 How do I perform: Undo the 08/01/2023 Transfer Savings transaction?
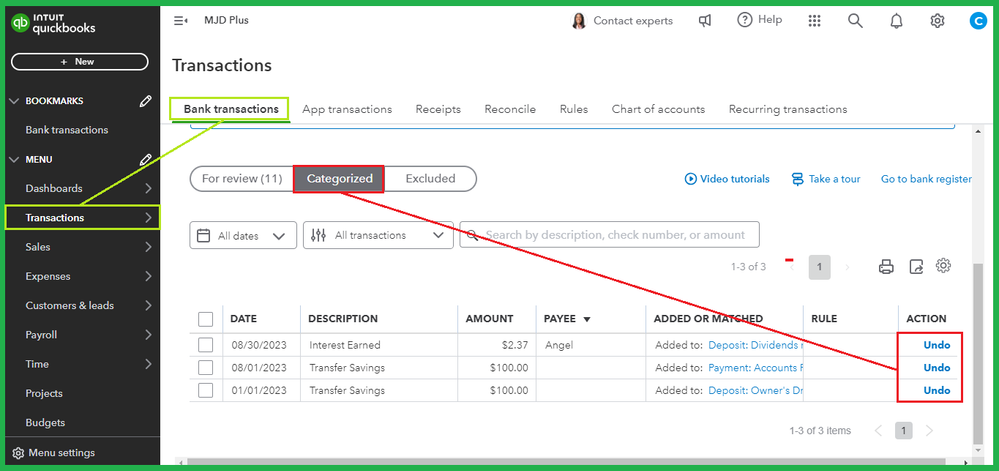click(937, 368)
